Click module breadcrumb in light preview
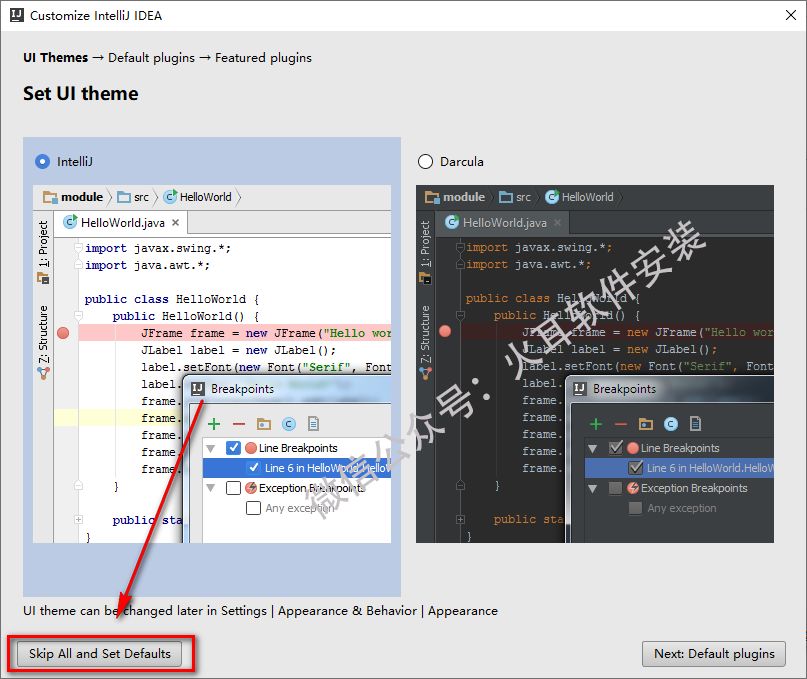Image resolution: width=807 pixels, height=679 pixels. (73, 197)
